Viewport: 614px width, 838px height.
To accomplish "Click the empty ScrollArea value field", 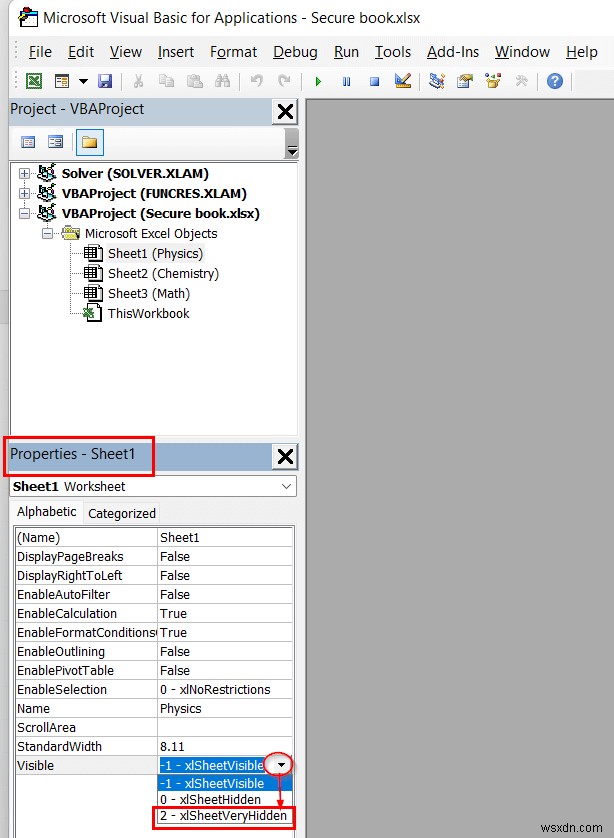I will (x=225, y=727).
